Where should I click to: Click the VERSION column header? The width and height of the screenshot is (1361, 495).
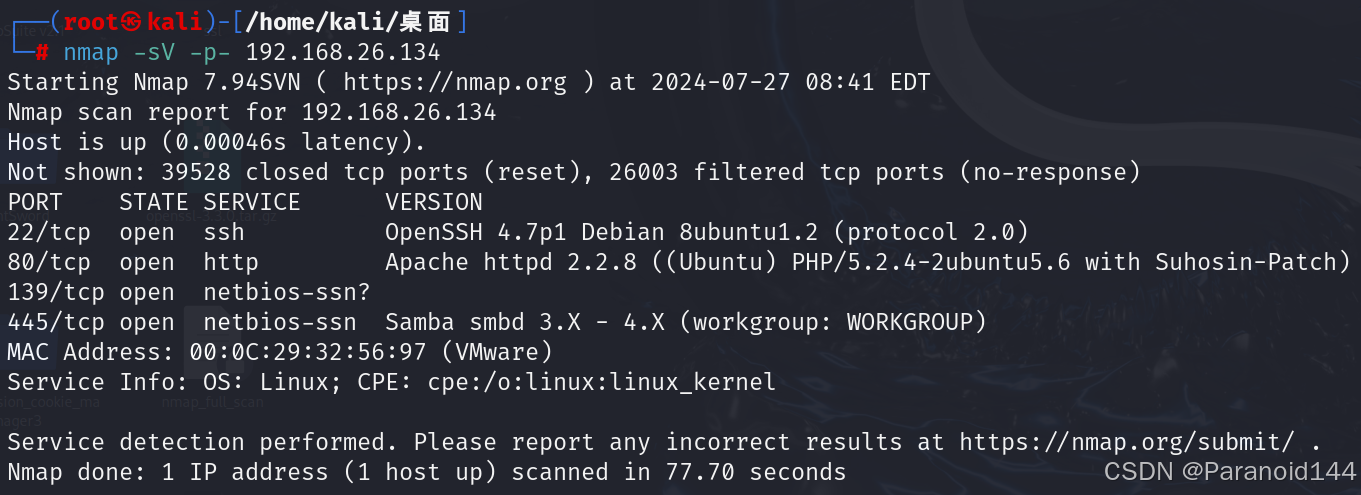pos(434,202)
